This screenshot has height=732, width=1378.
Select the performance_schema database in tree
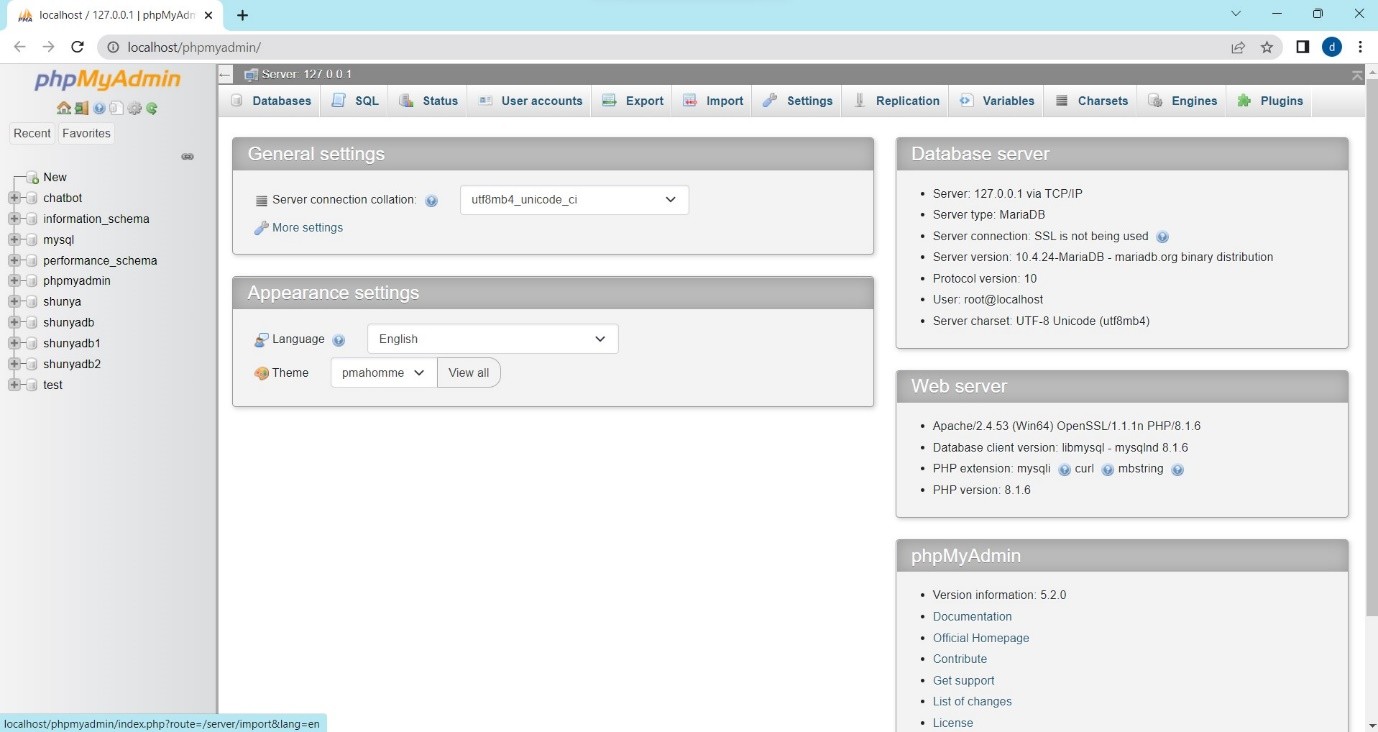(99, 260)
